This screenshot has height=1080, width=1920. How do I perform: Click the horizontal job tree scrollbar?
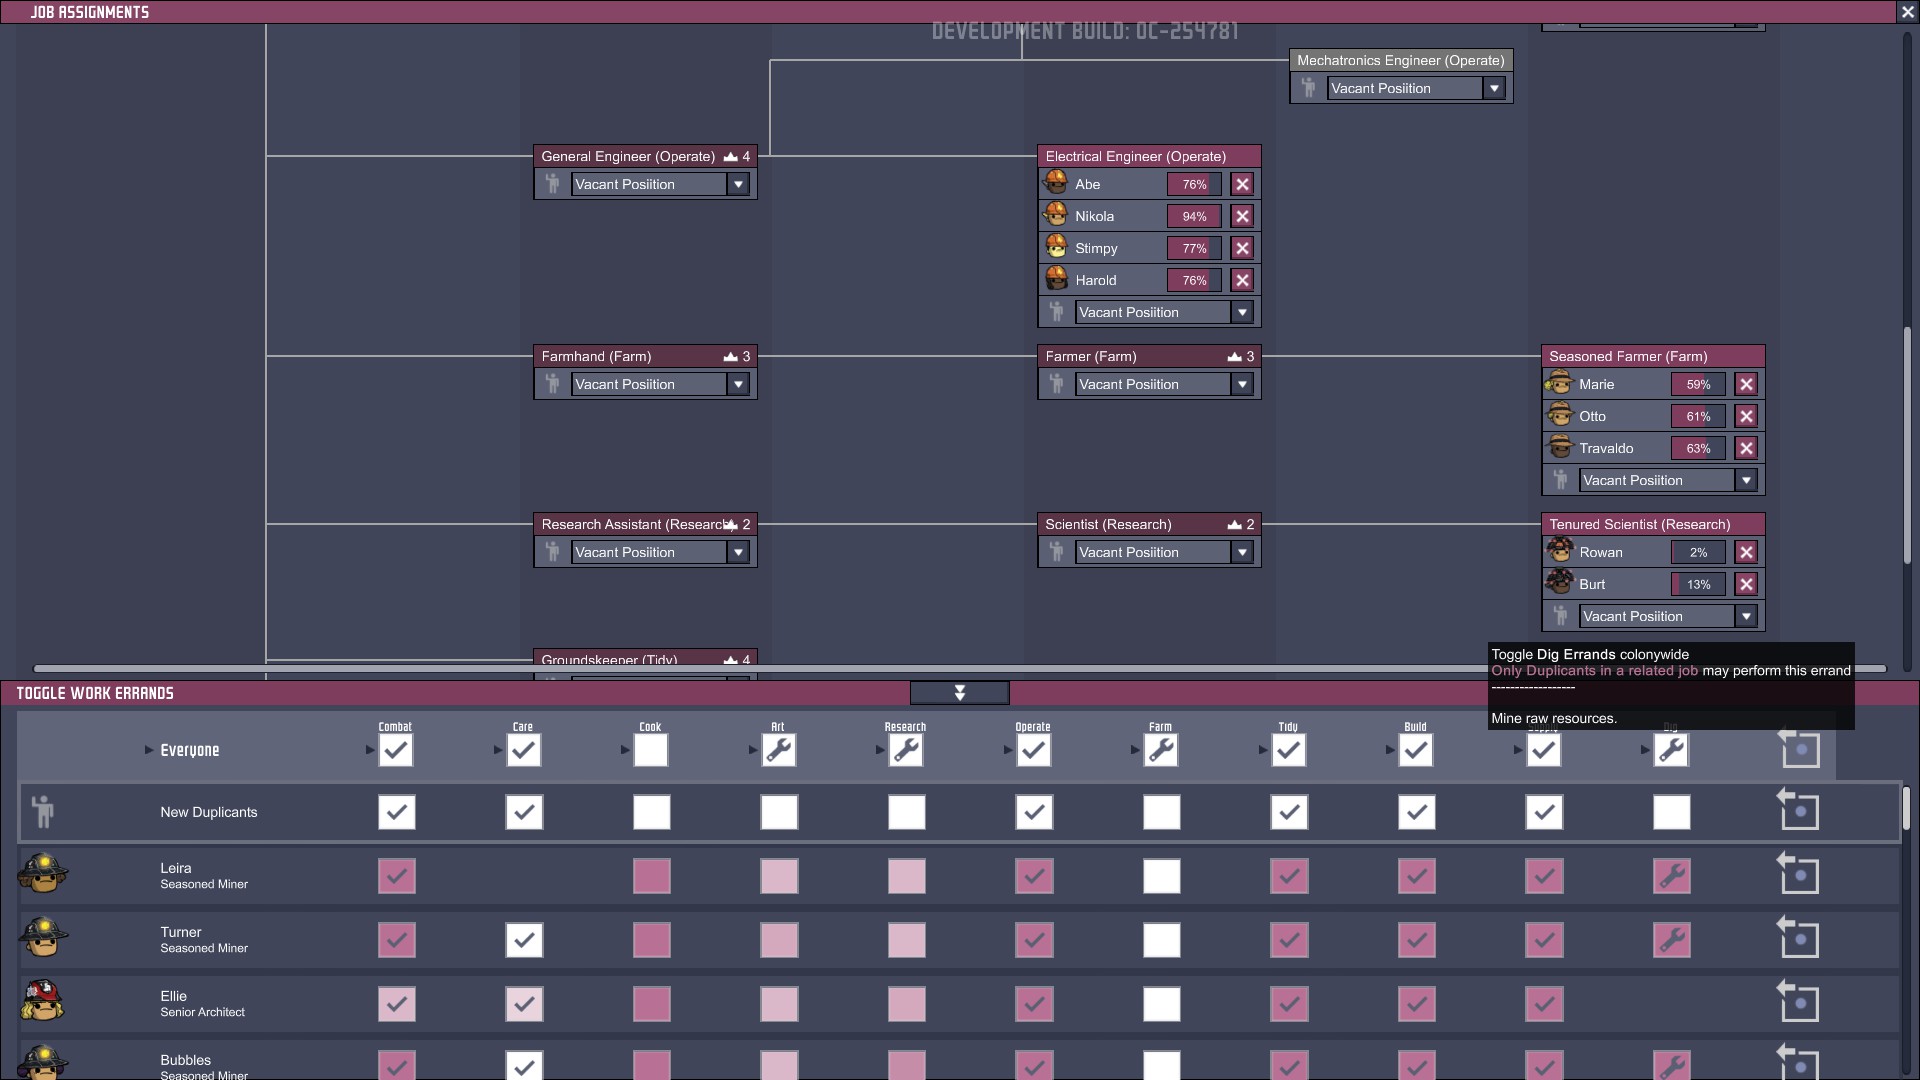pyautogui.click(x=960, y=668)
